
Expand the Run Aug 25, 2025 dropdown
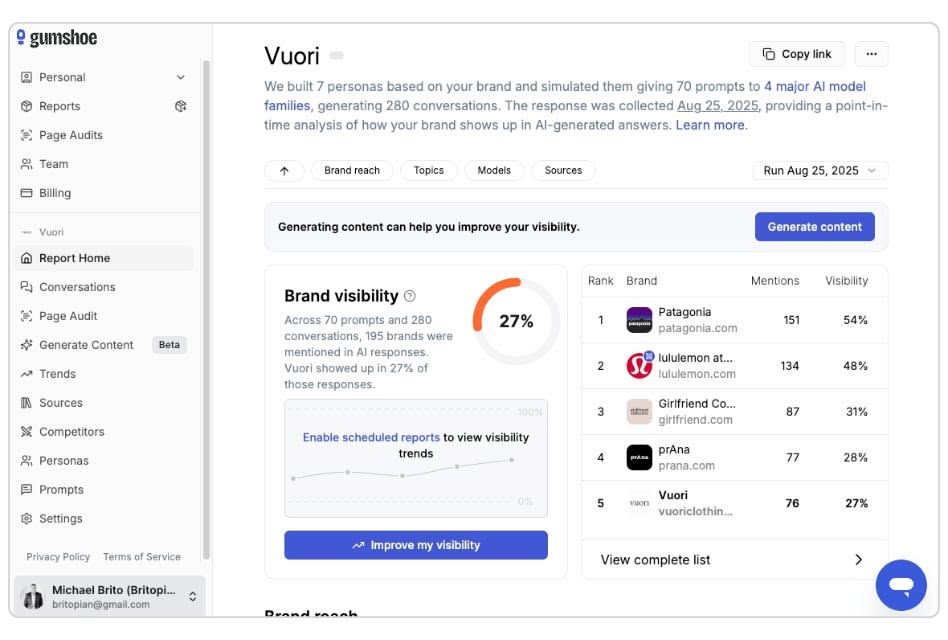coord(819,170)
